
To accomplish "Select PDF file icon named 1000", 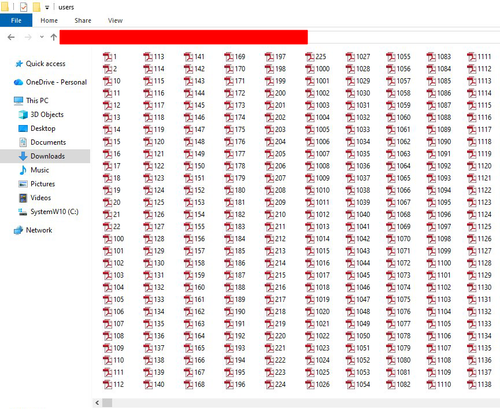I will tap(310, 69).
